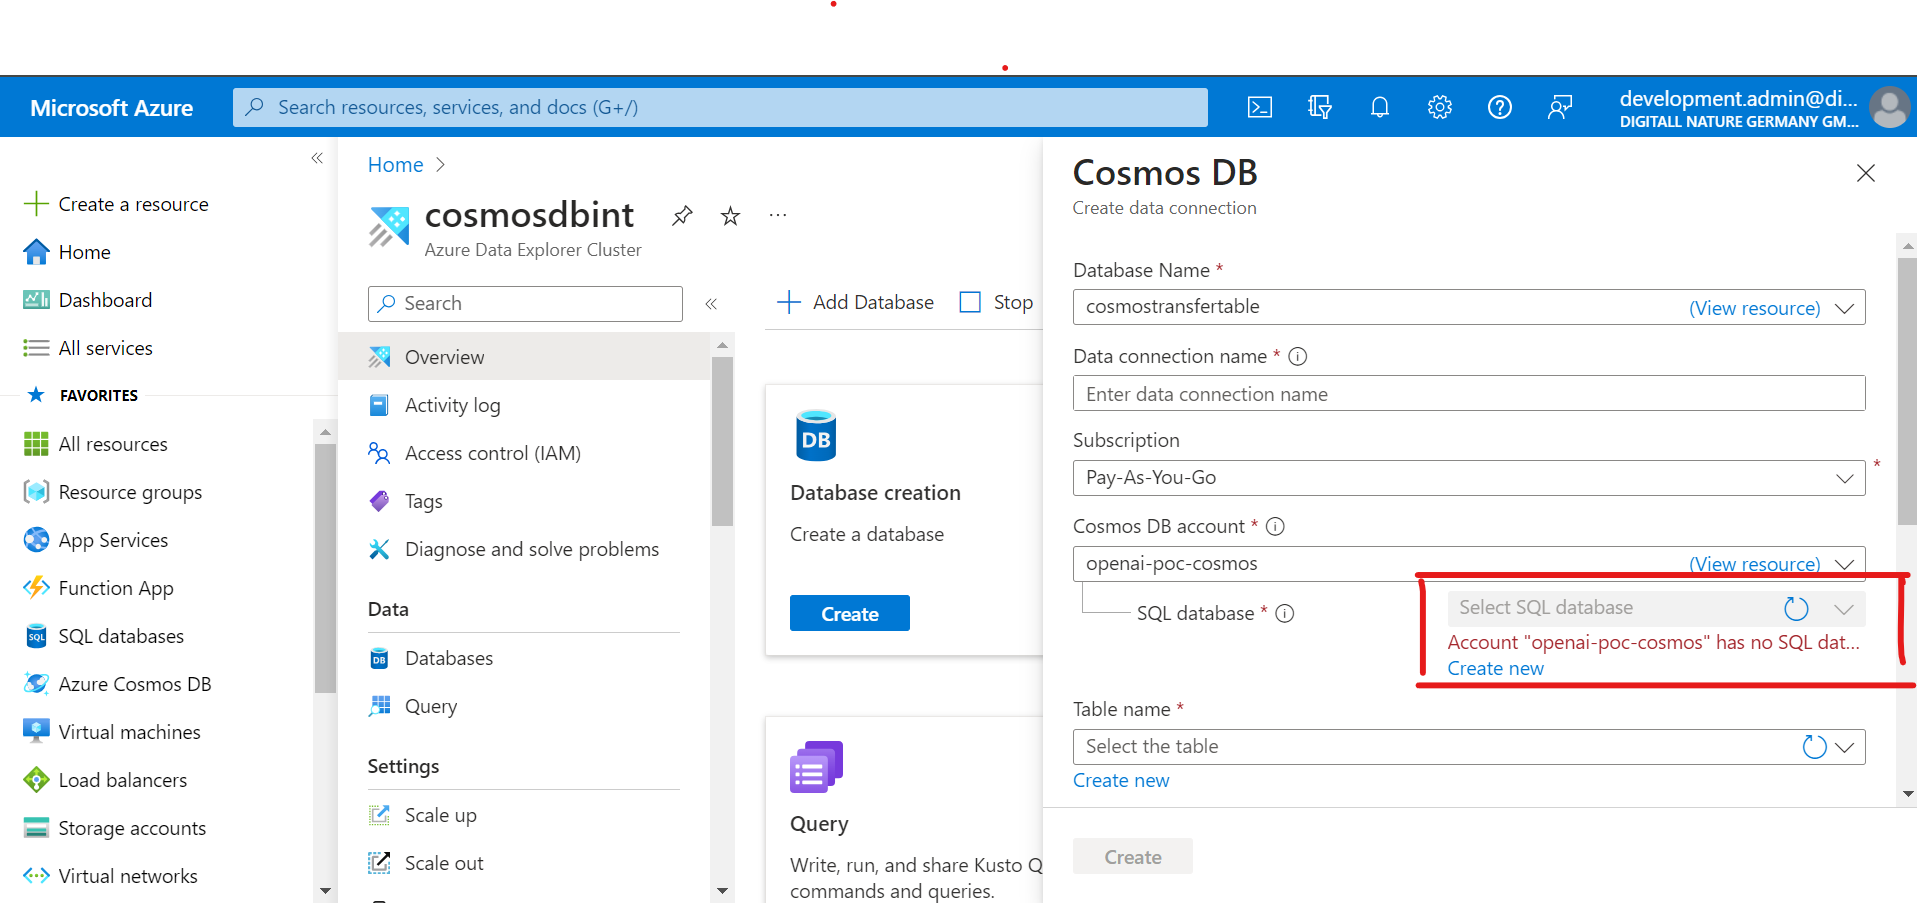Check the Stop checkbox on toolbar
This screenshot has width=1917, height=903.
[969, 301]
